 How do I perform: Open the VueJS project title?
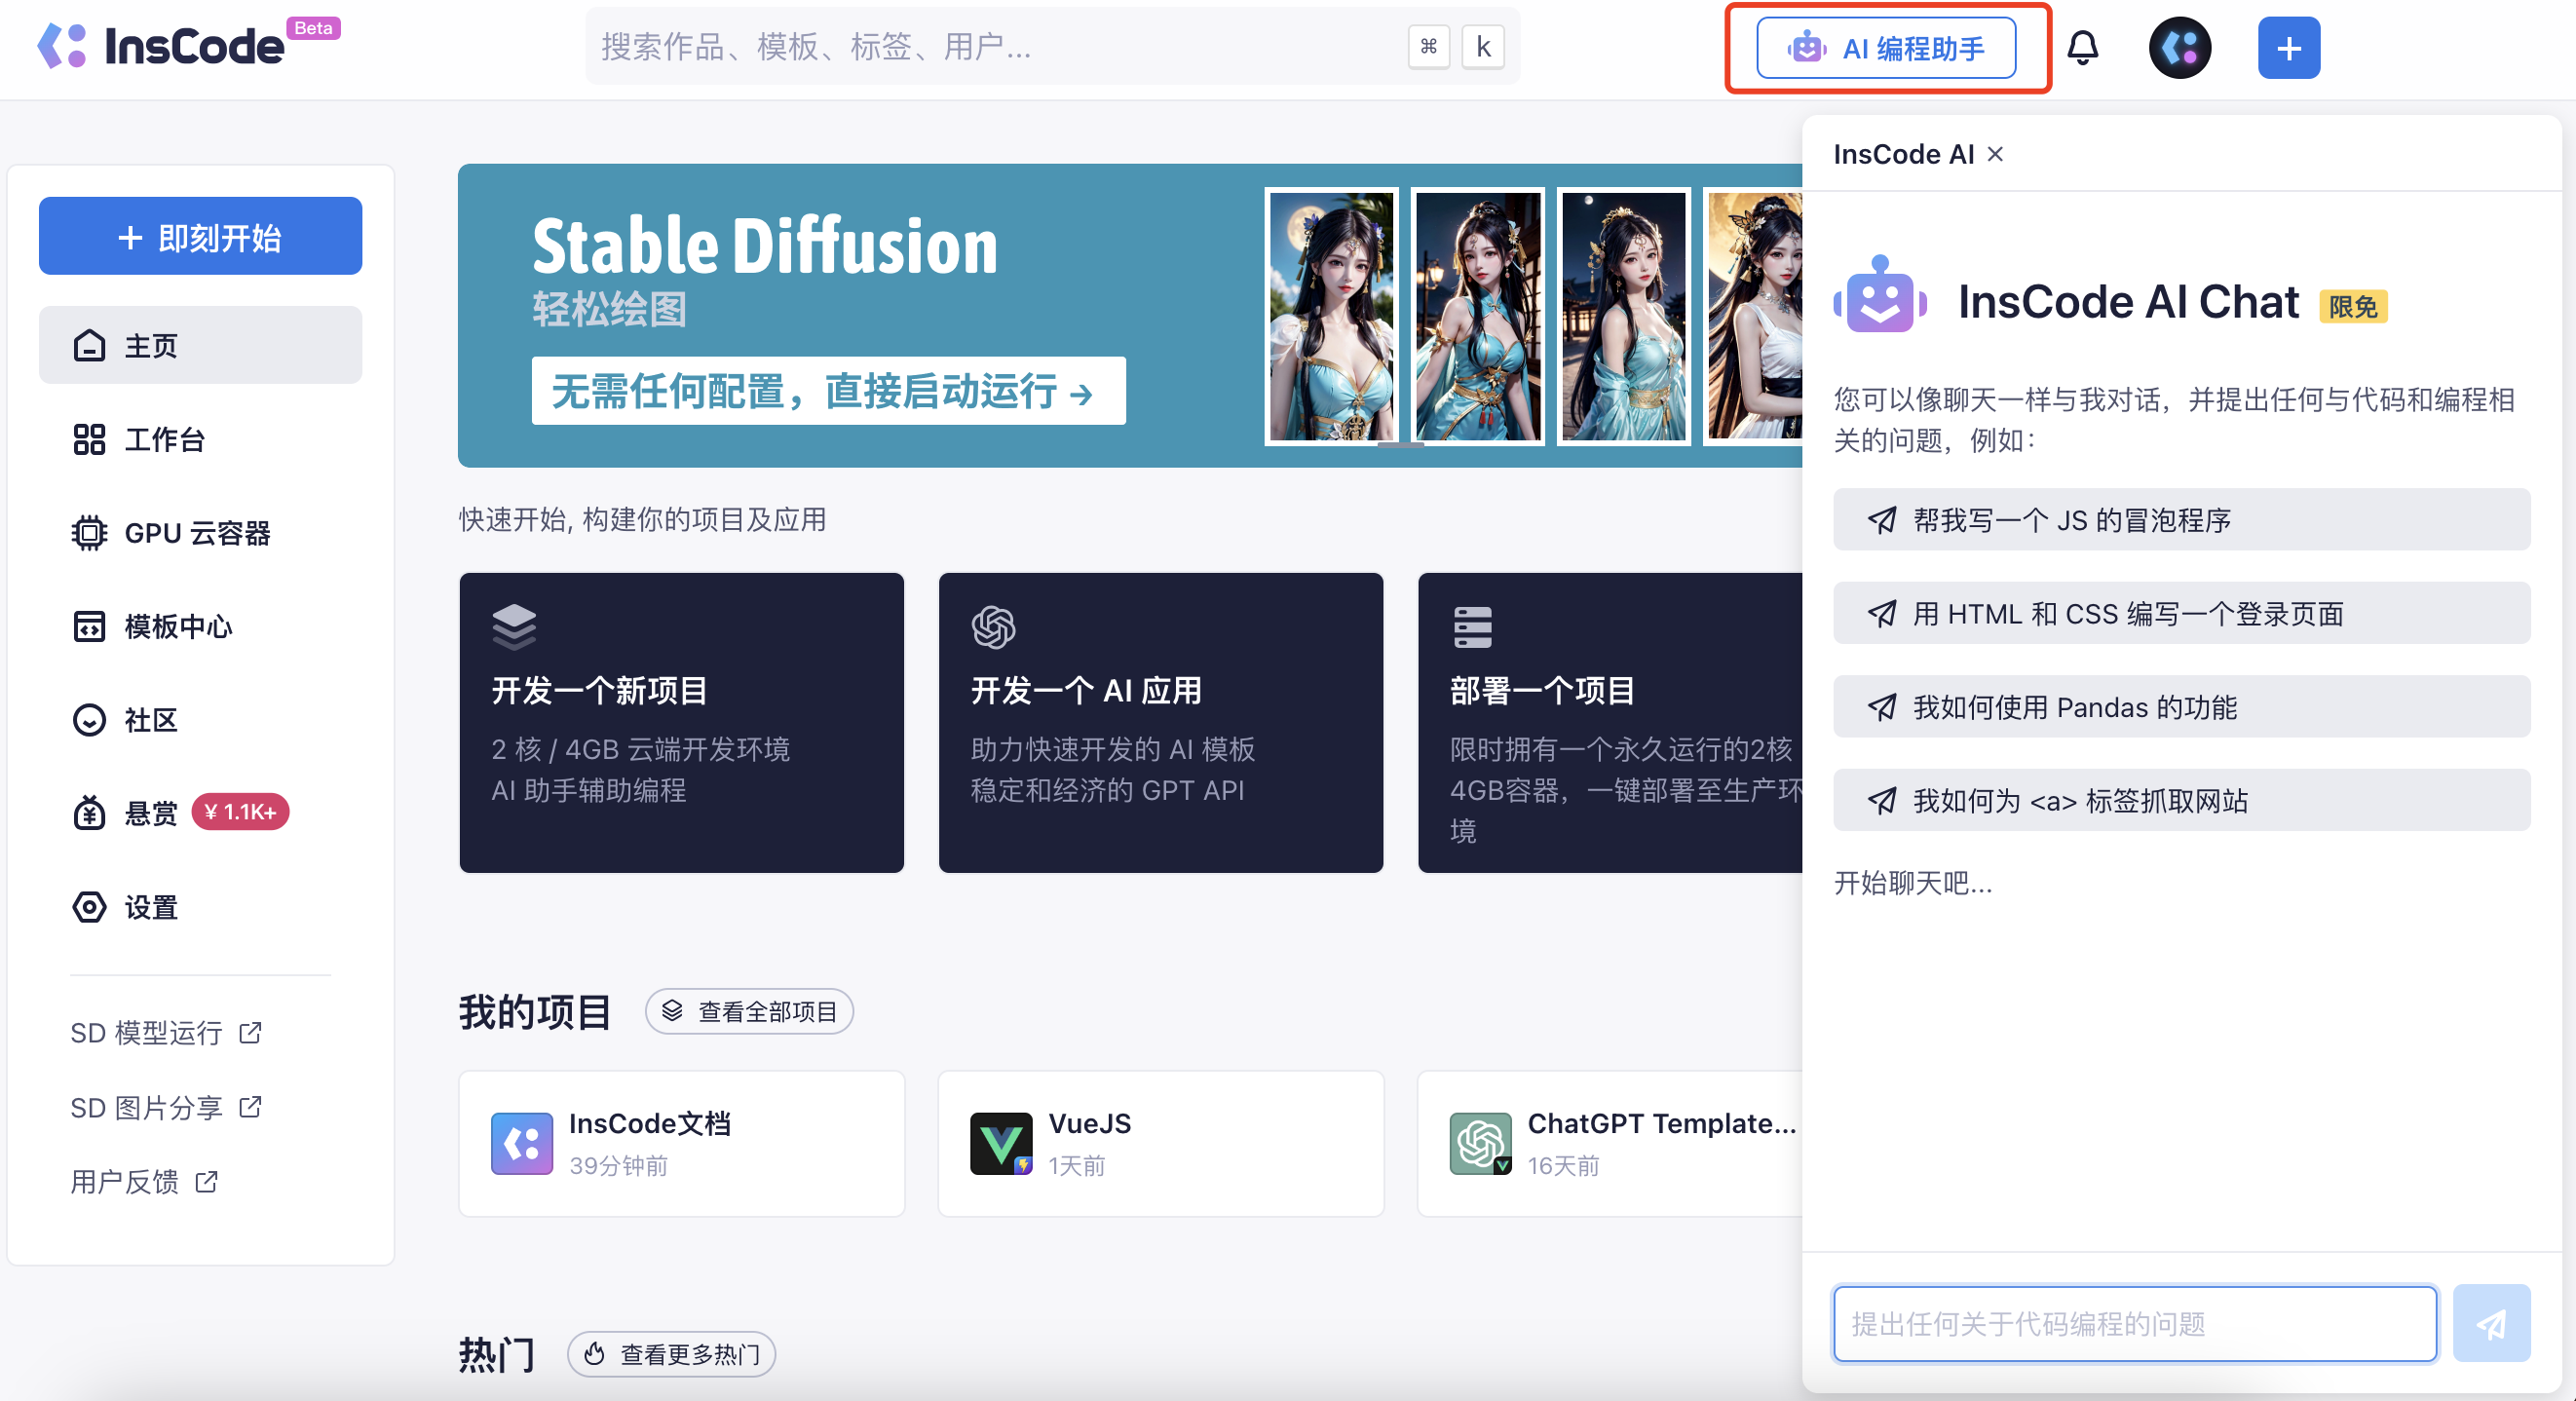tap(1089, 1123)
